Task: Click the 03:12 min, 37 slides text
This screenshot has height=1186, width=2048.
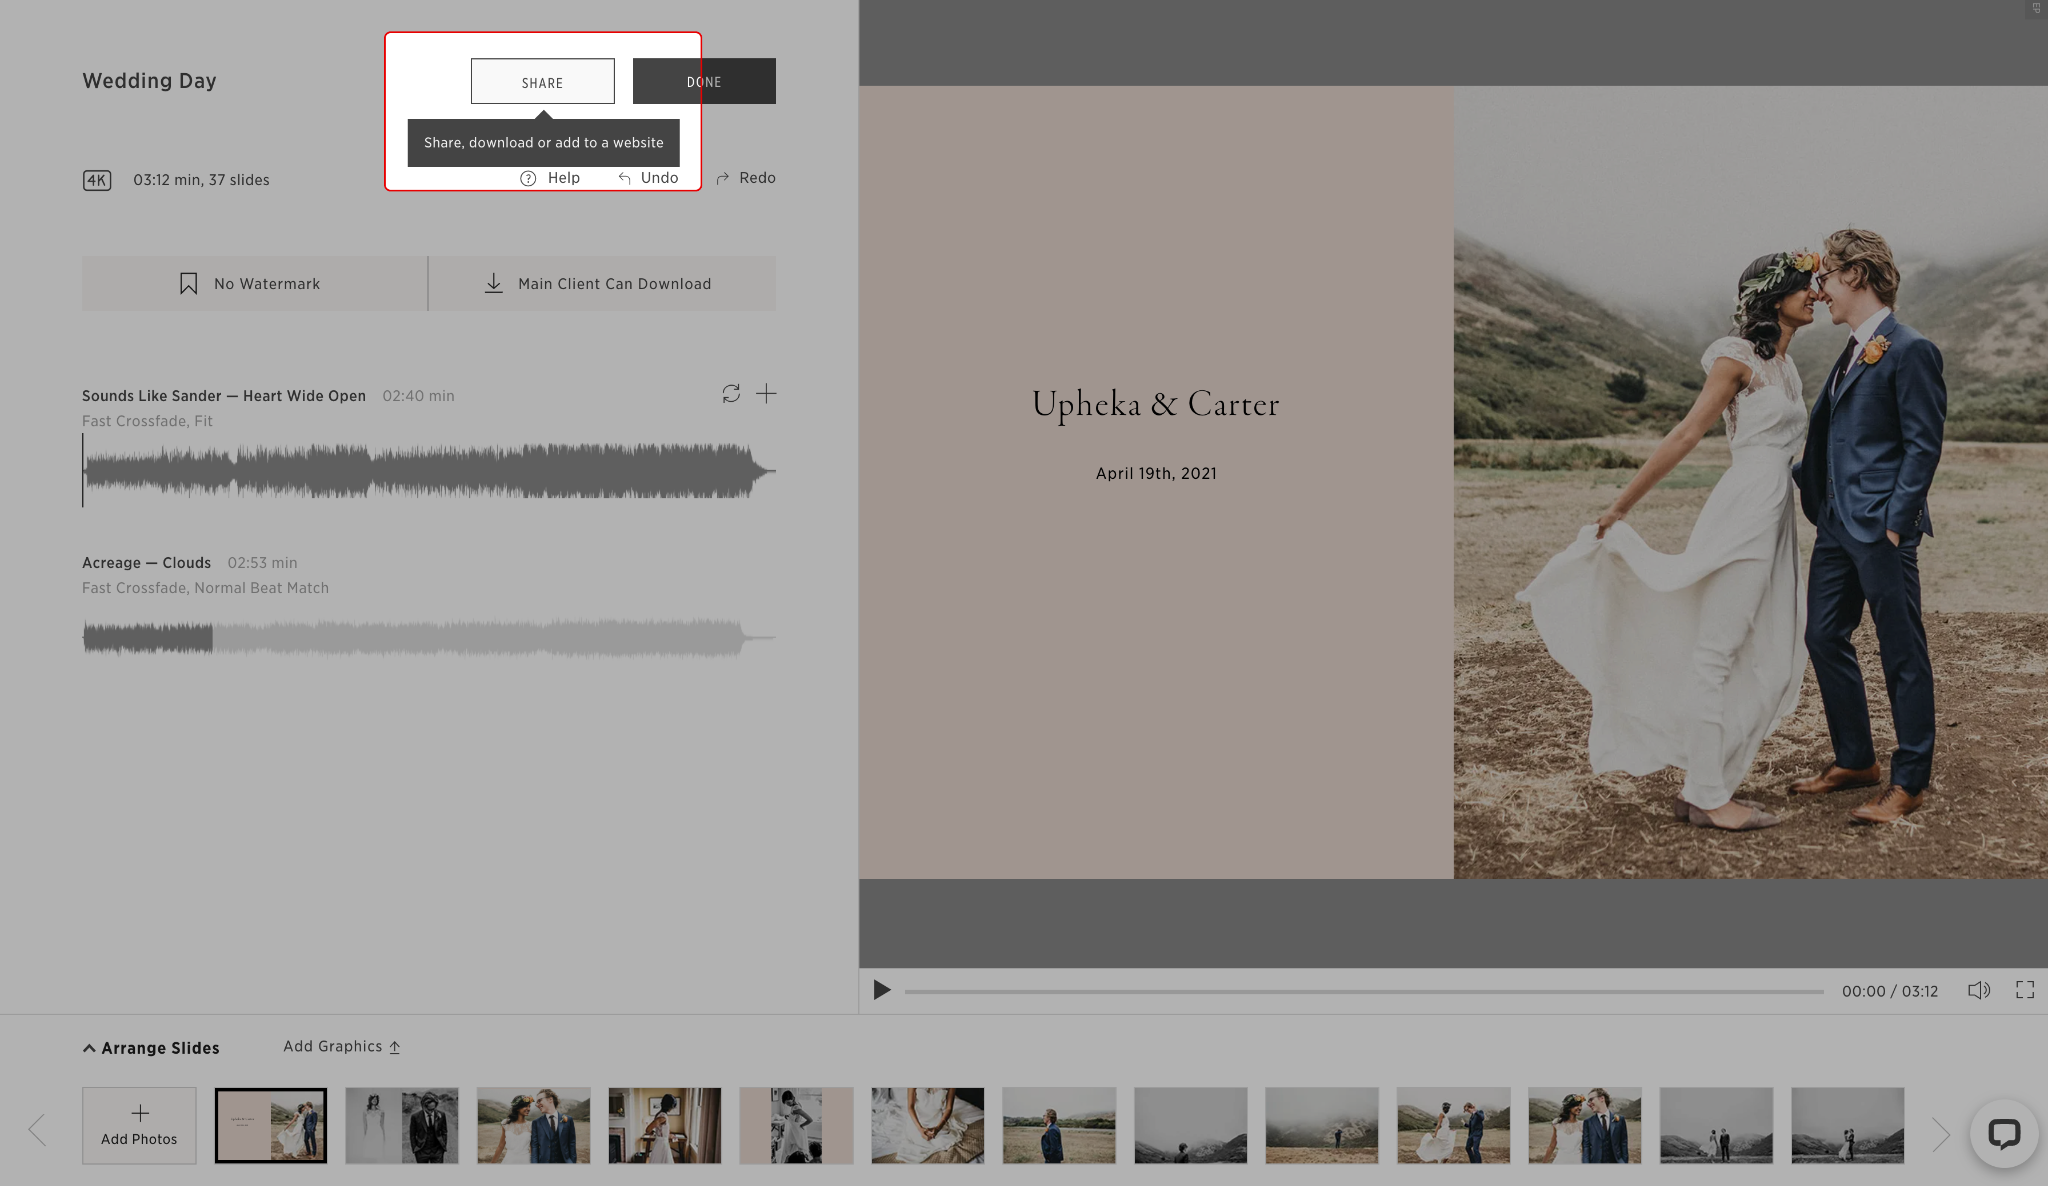Action: (x=201, y=180)
